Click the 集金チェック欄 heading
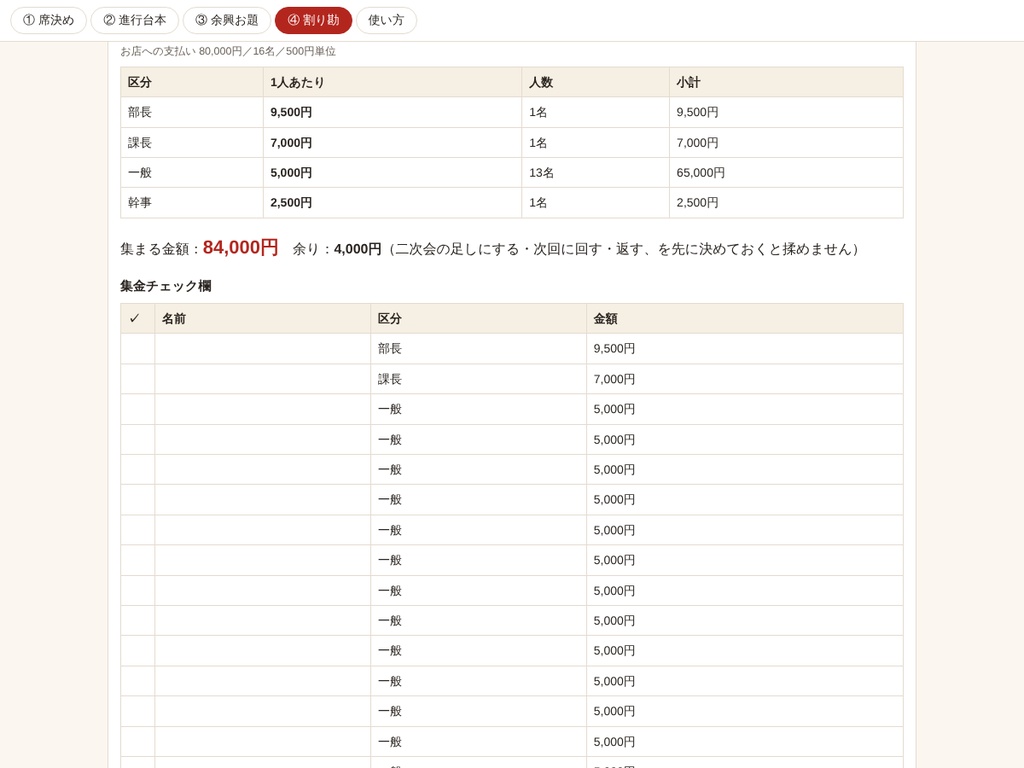 [166, 286]
